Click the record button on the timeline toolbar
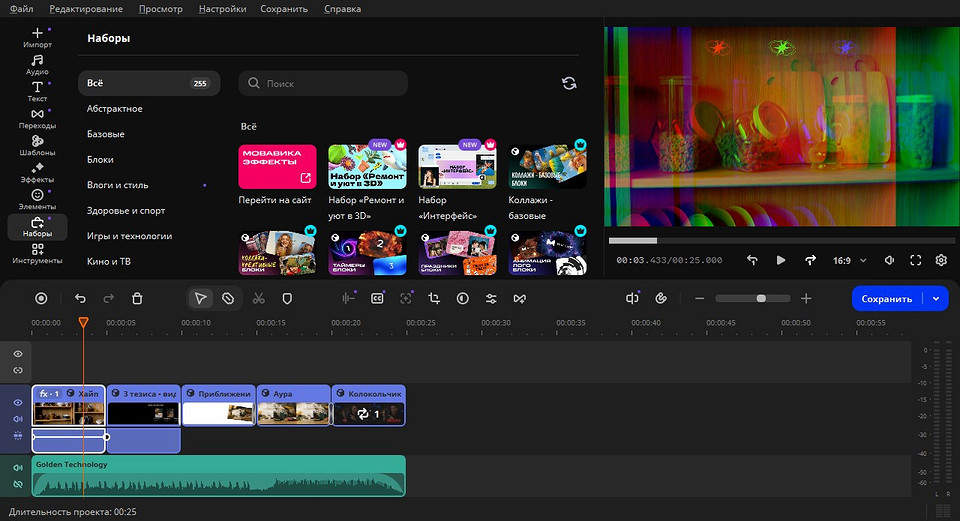Image resolution: width=960 pixels, height=521 pixels. tap(41, 298)
